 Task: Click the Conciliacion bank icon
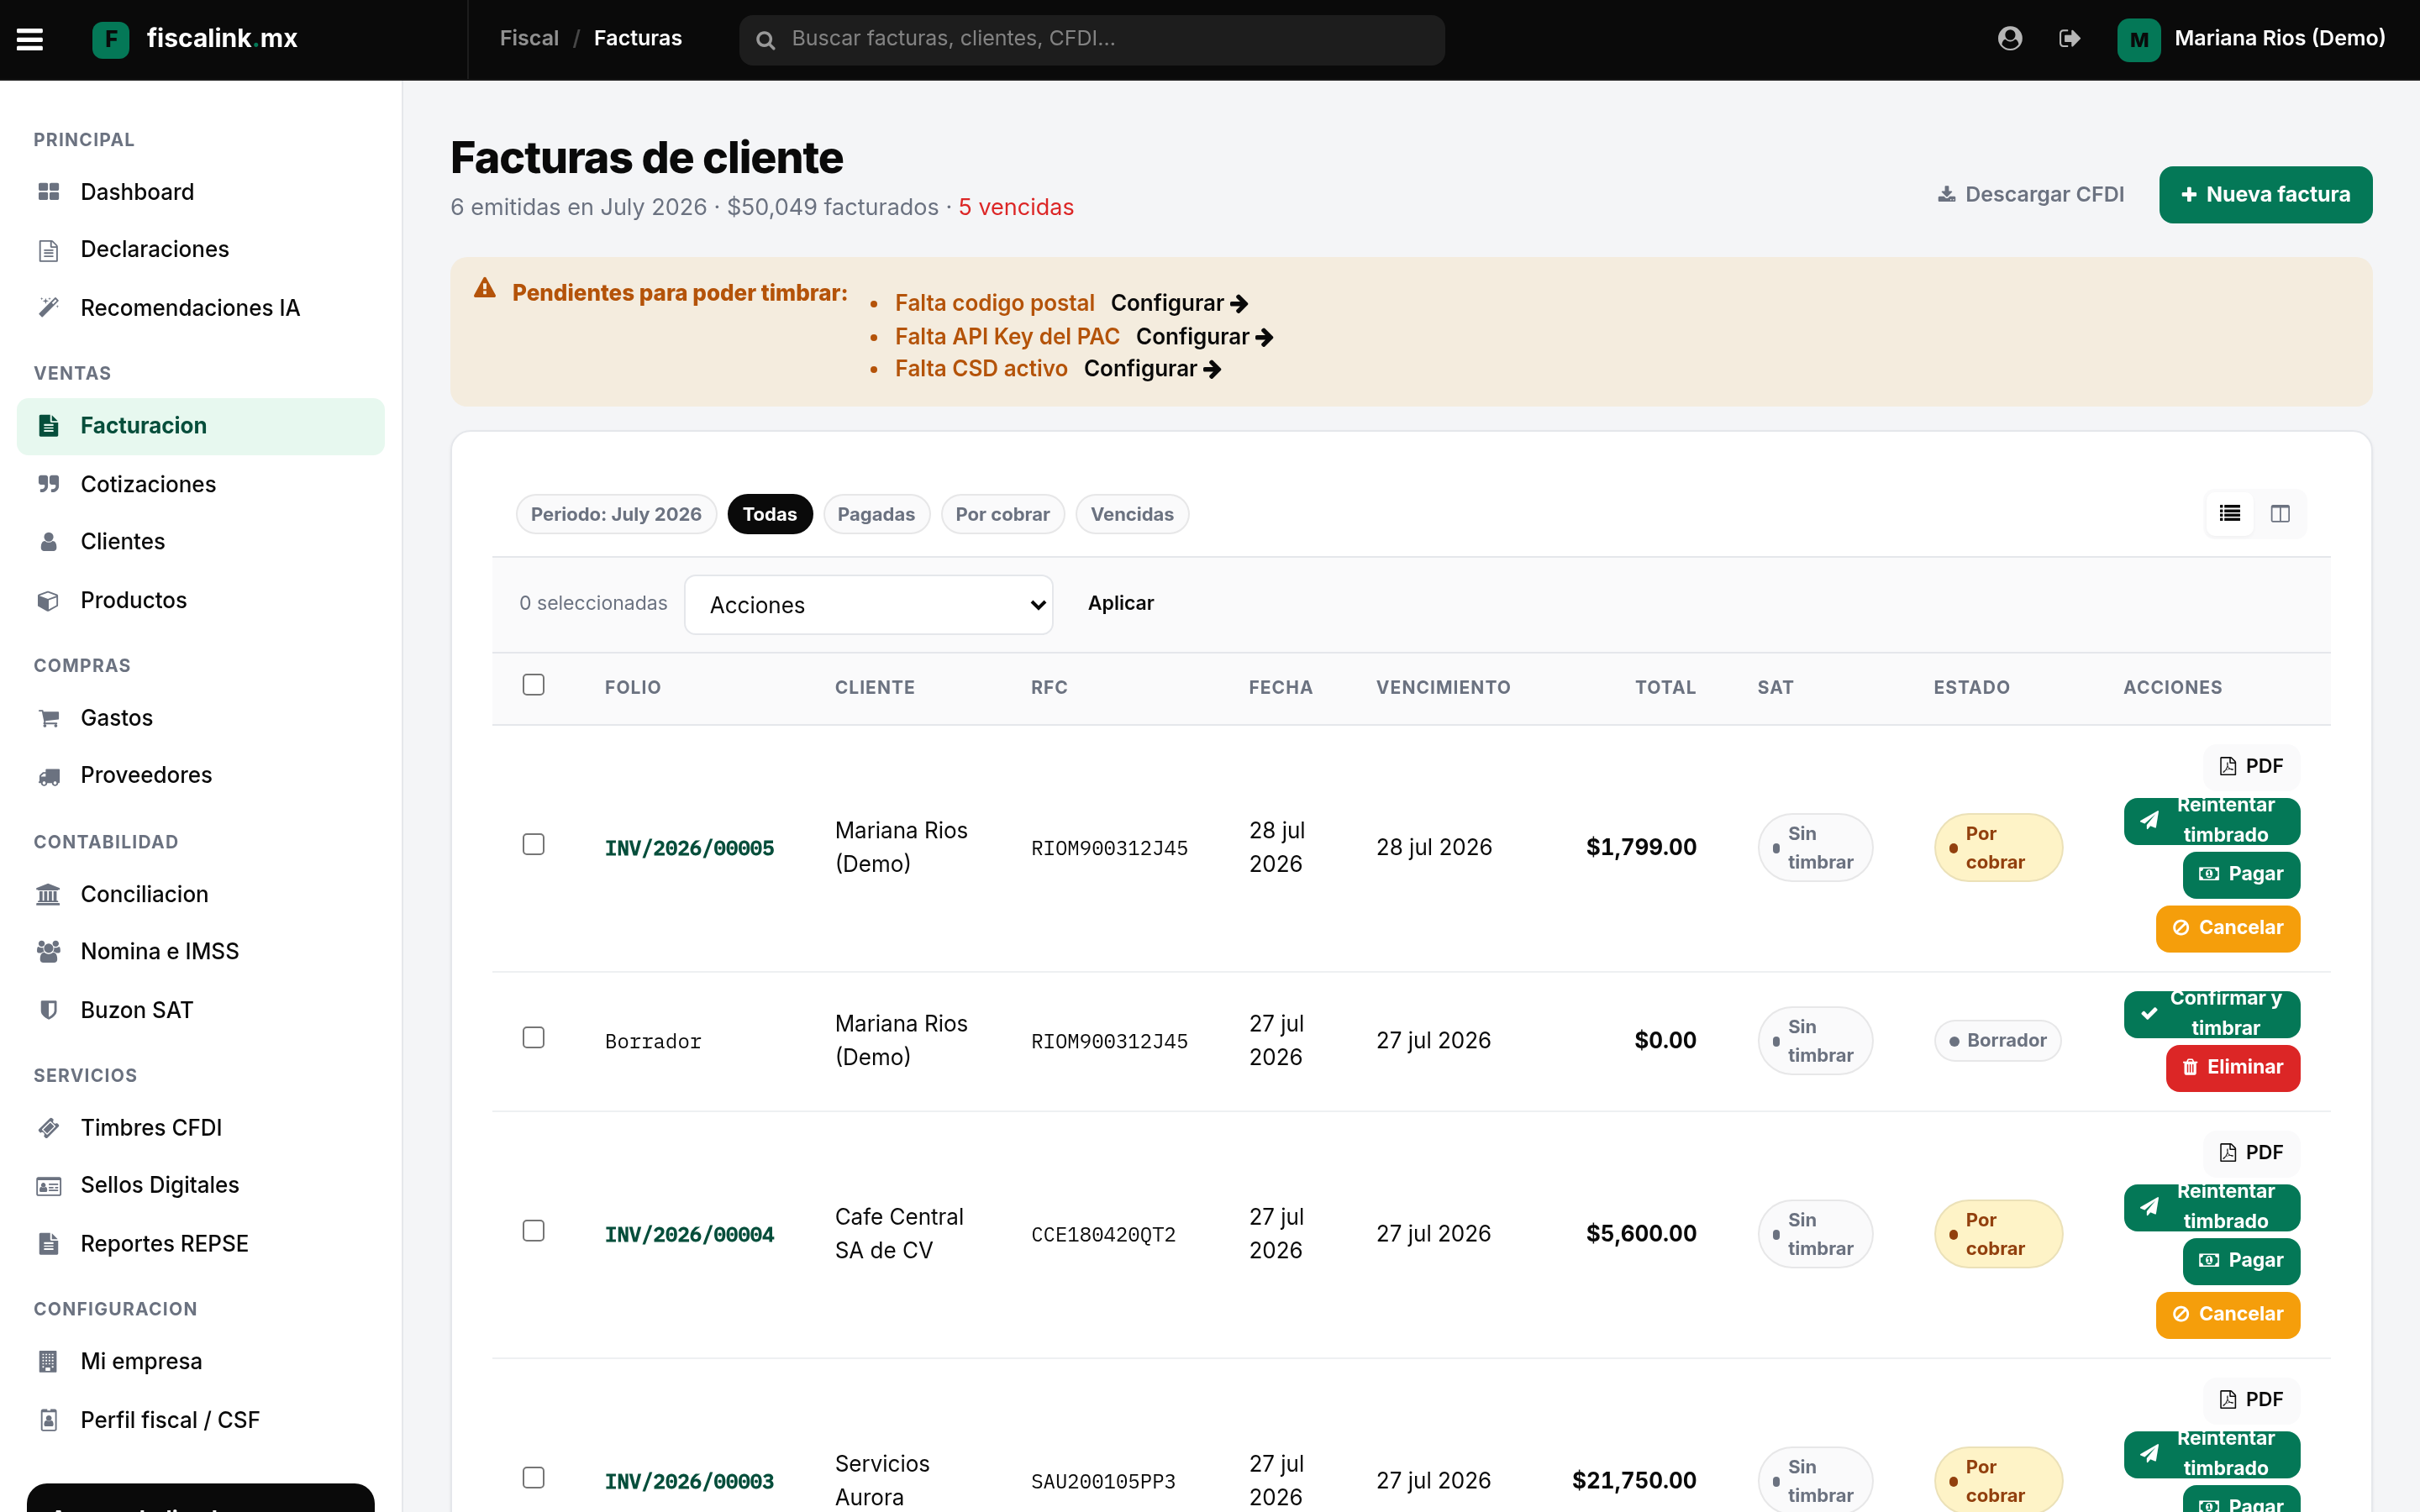point(48,894)
